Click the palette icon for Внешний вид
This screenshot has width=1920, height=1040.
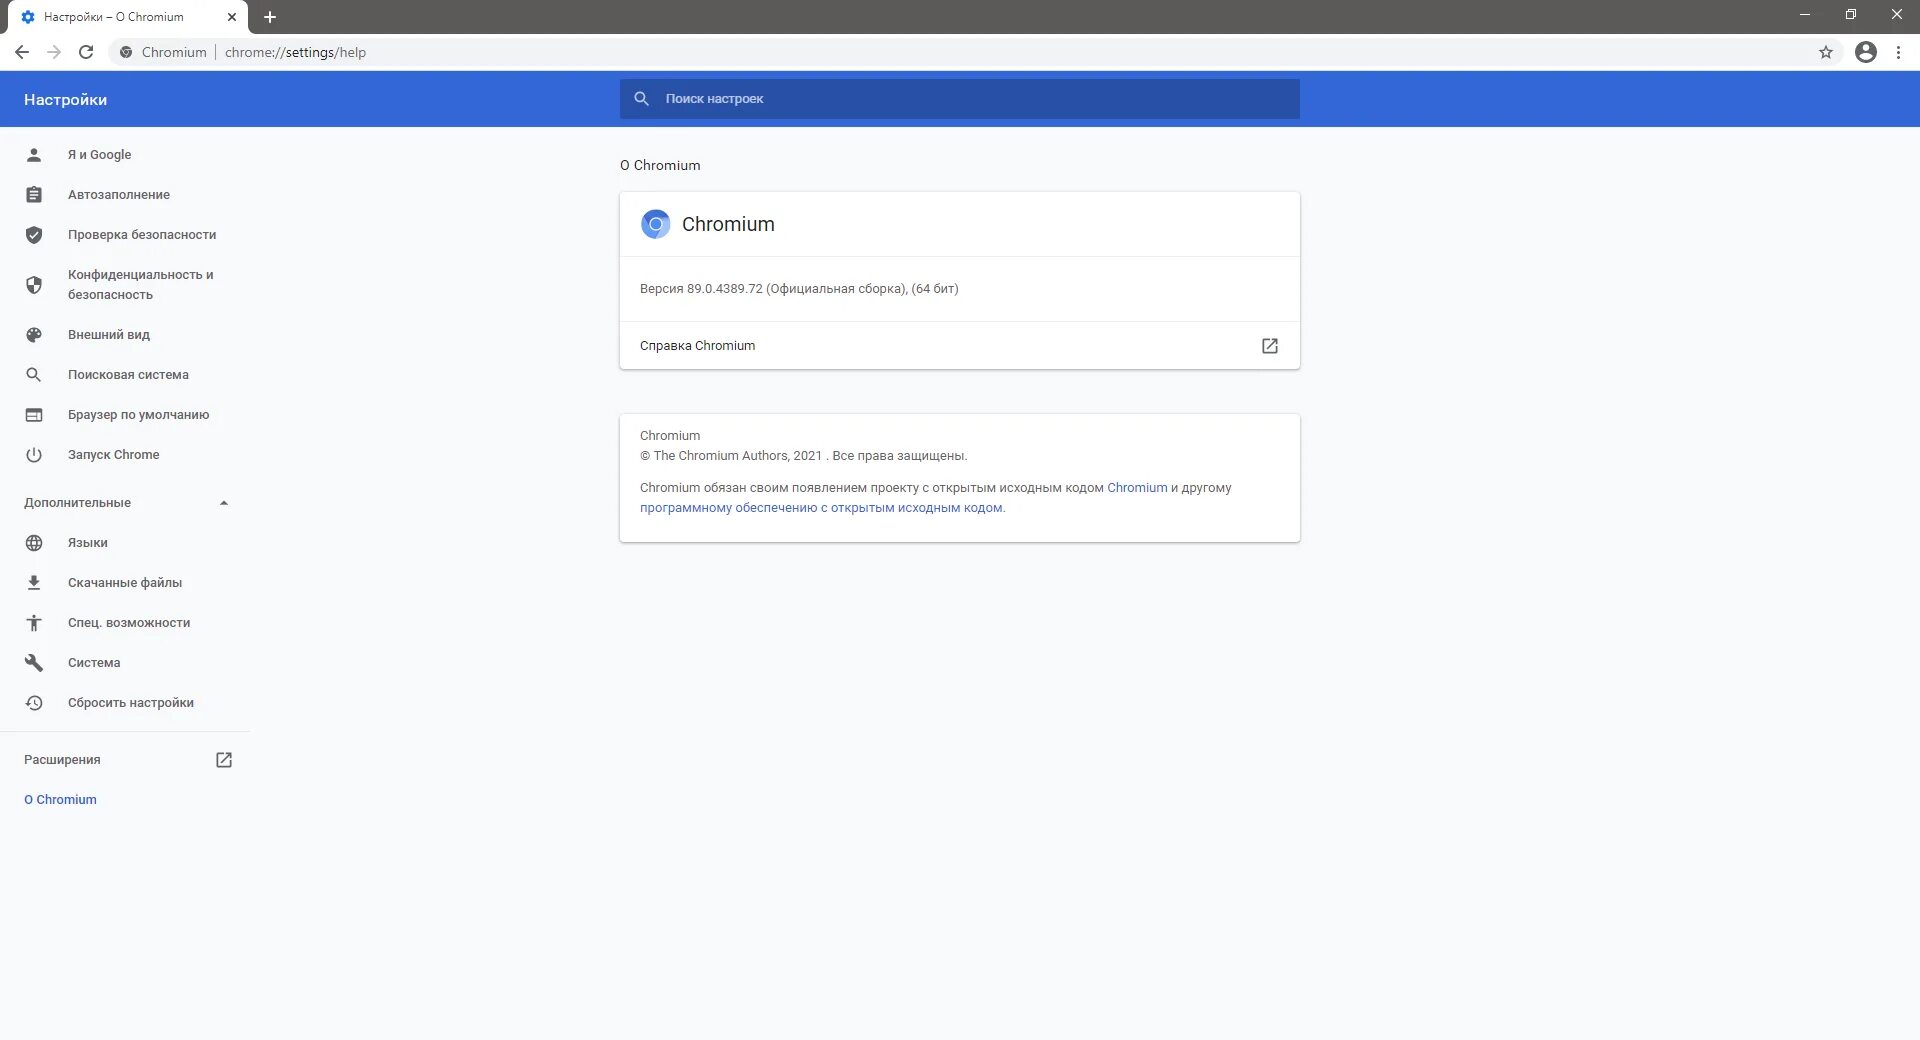(x=34, y=334)
